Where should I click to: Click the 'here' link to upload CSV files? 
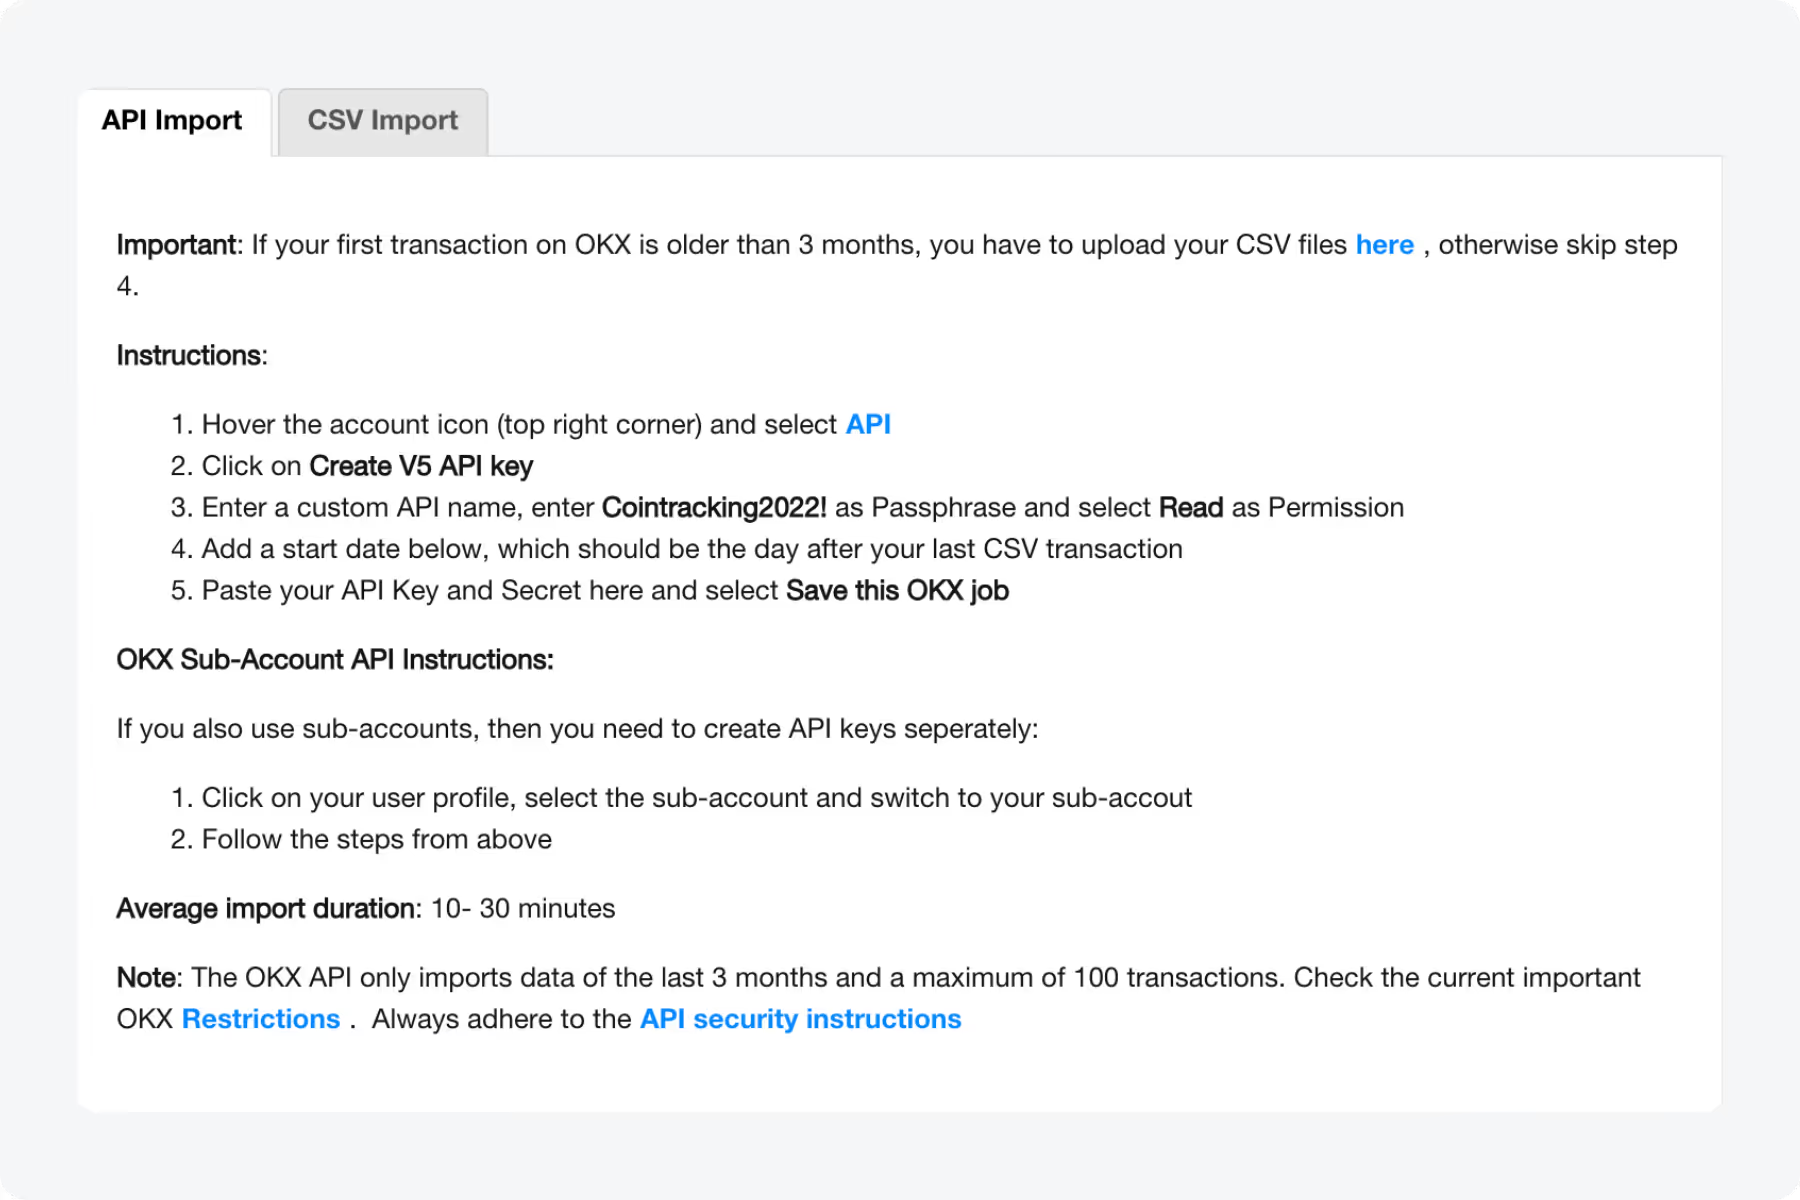coord(1384,244)
